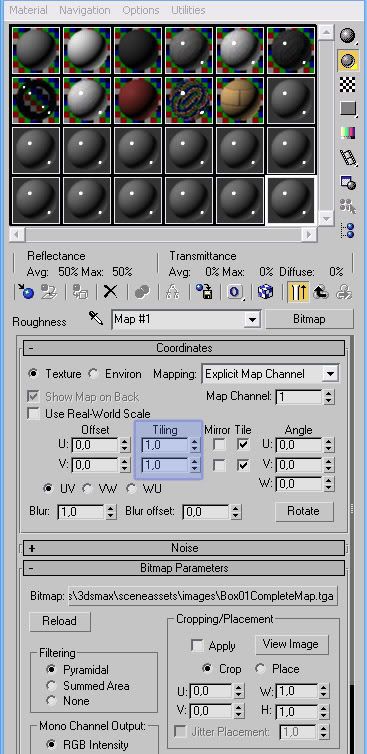Click Show Map in Viewport cube icon
Image resolution: width=367 pixels, height=754 pixels.
[x=265, y=292]
